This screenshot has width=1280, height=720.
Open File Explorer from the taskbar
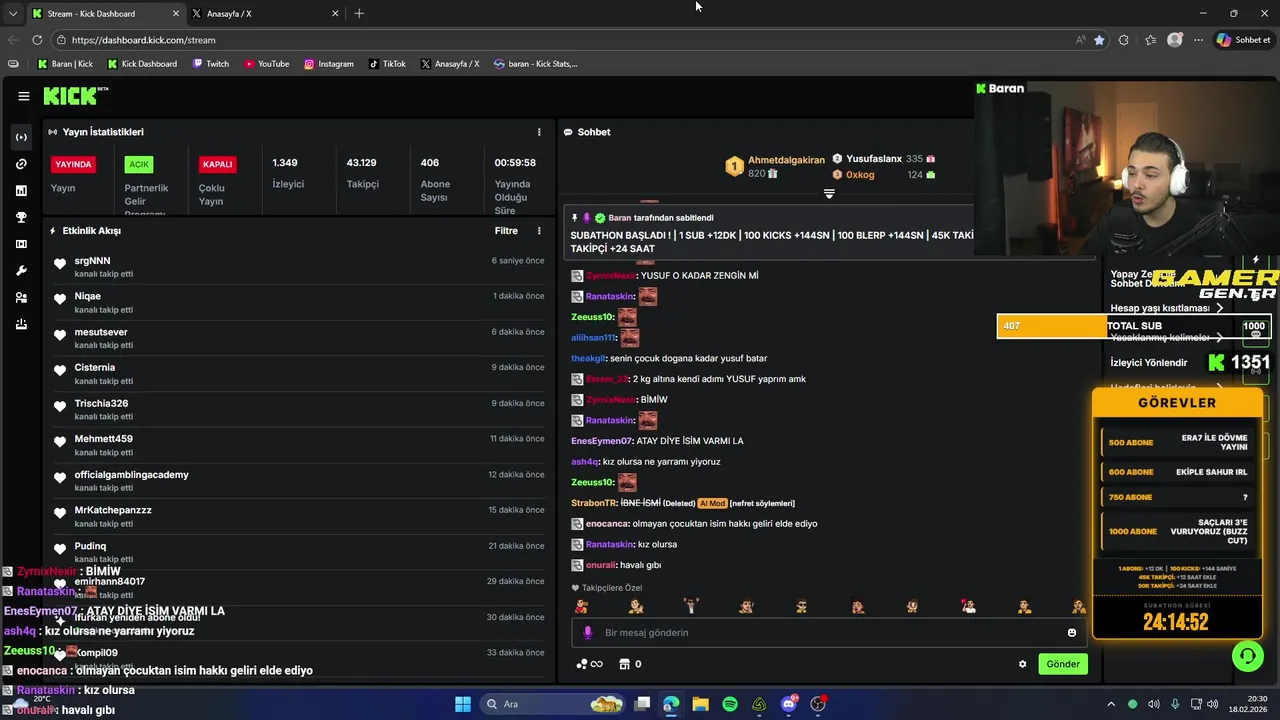click(700, 704)
